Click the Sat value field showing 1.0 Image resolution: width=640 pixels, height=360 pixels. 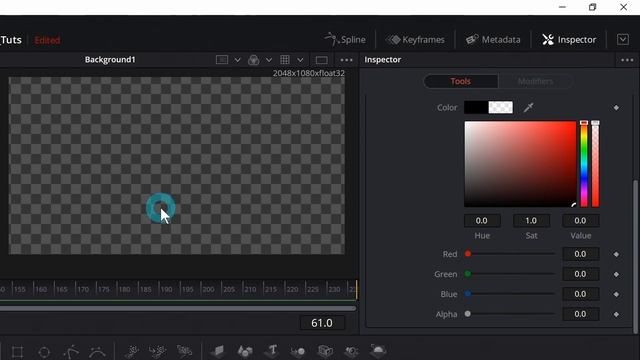[531, 221]
